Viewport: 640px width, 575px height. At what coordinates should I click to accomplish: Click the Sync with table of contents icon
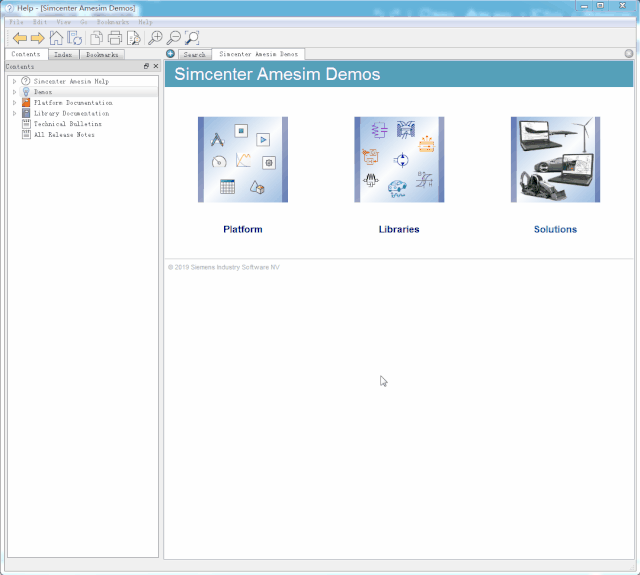coord(75,38)
